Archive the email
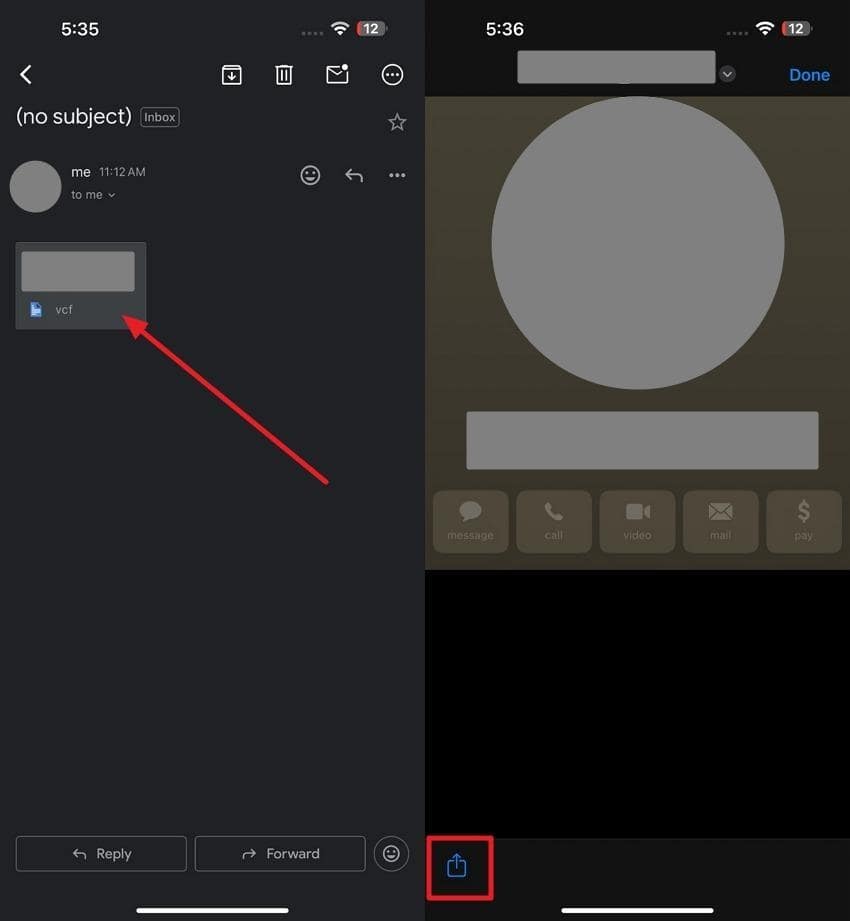850x921 pixels. (x=231, y=75)
